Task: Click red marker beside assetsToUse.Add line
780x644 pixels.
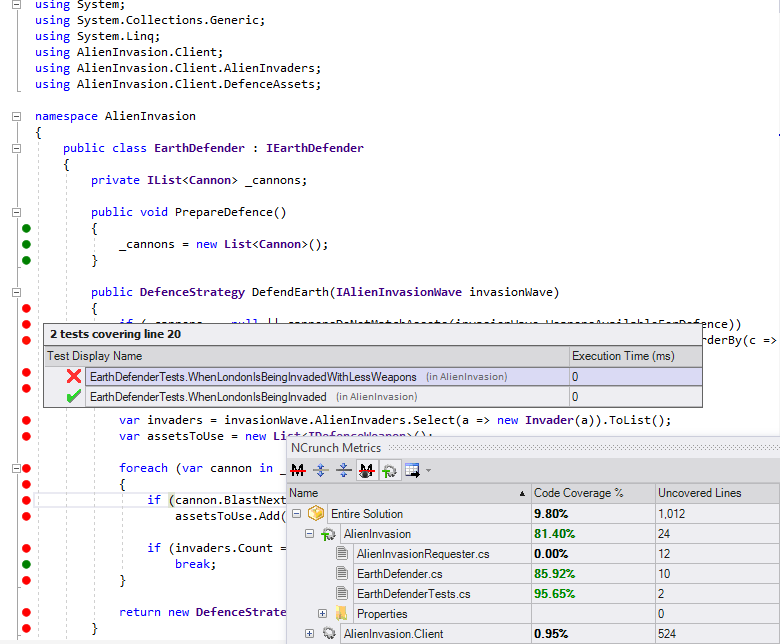Action: (26, 516)
